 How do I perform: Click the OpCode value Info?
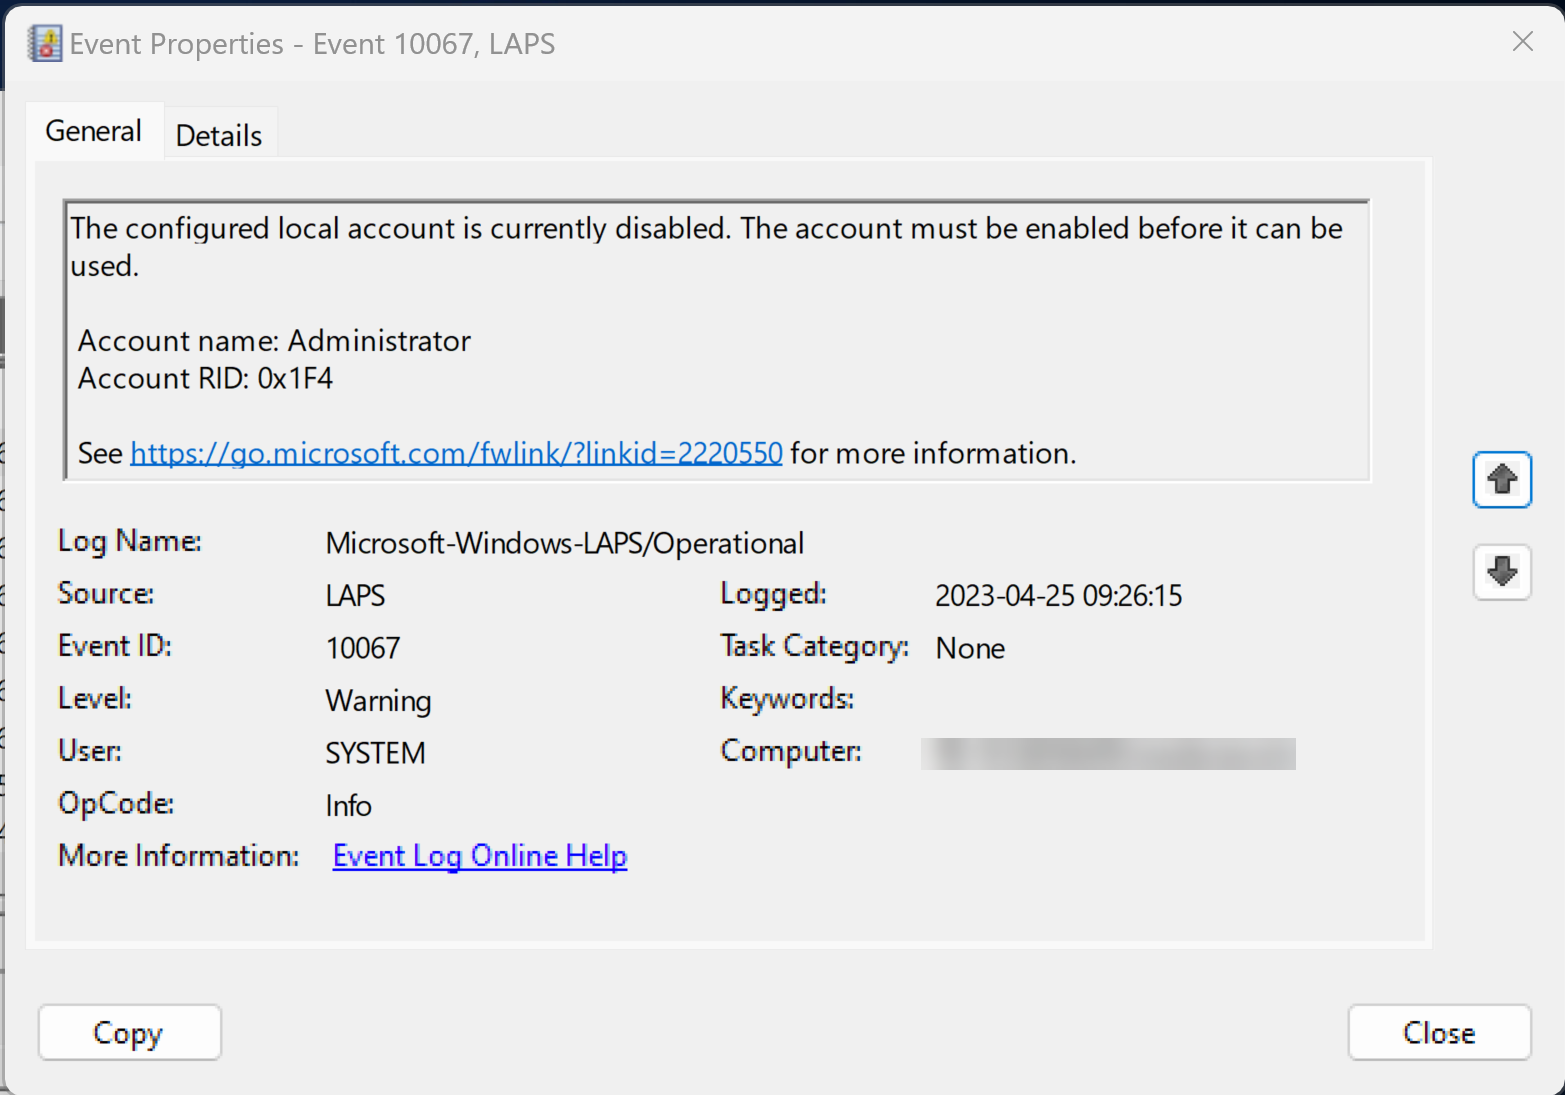(348, 806)
